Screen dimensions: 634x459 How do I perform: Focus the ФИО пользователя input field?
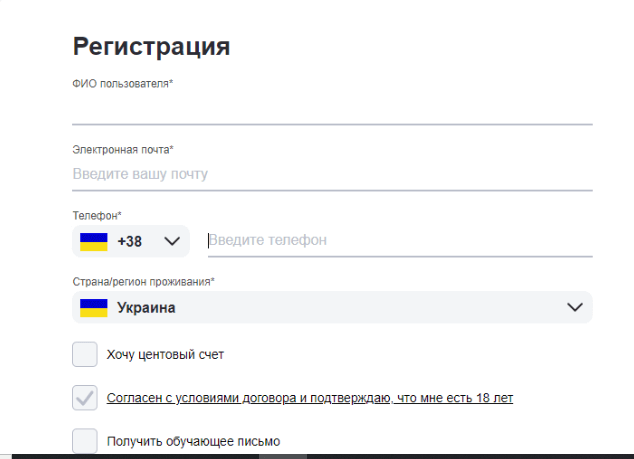[x=332, y=108]
